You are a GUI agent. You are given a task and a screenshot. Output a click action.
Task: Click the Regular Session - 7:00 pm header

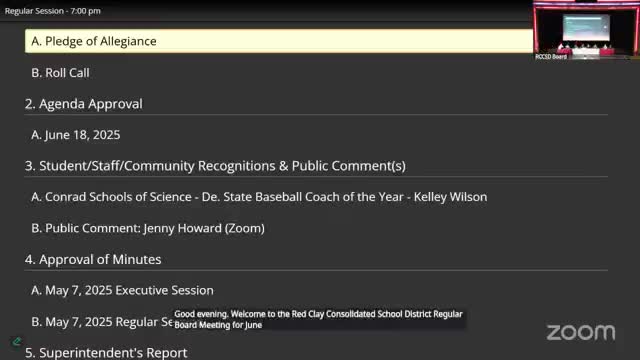(x=53, y=11)
